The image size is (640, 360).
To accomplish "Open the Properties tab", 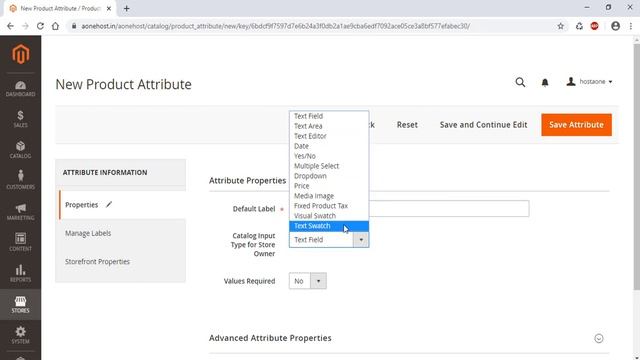I will pyautogui.click(x=122, y=204).
